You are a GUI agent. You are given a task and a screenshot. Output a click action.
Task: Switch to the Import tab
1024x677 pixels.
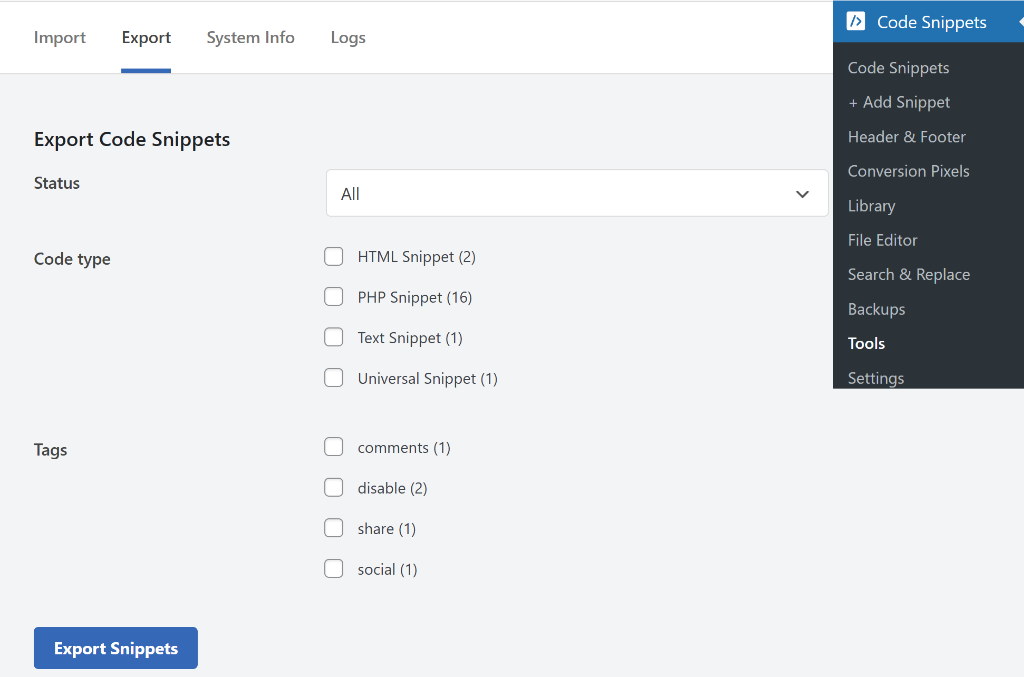[x=59, y=37]
